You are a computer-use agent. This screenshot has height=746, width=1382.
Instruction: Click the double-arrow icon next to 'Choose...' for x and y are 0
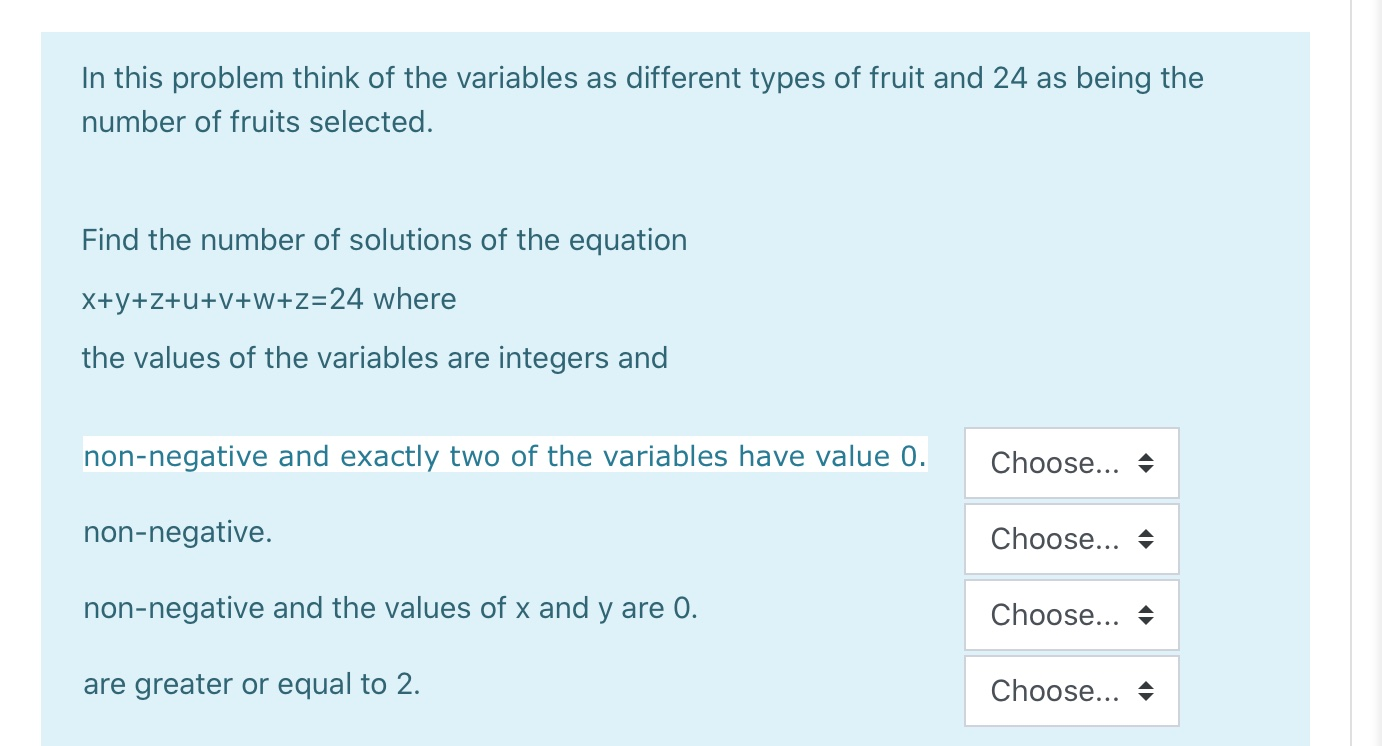click(x=1146, y=615)
